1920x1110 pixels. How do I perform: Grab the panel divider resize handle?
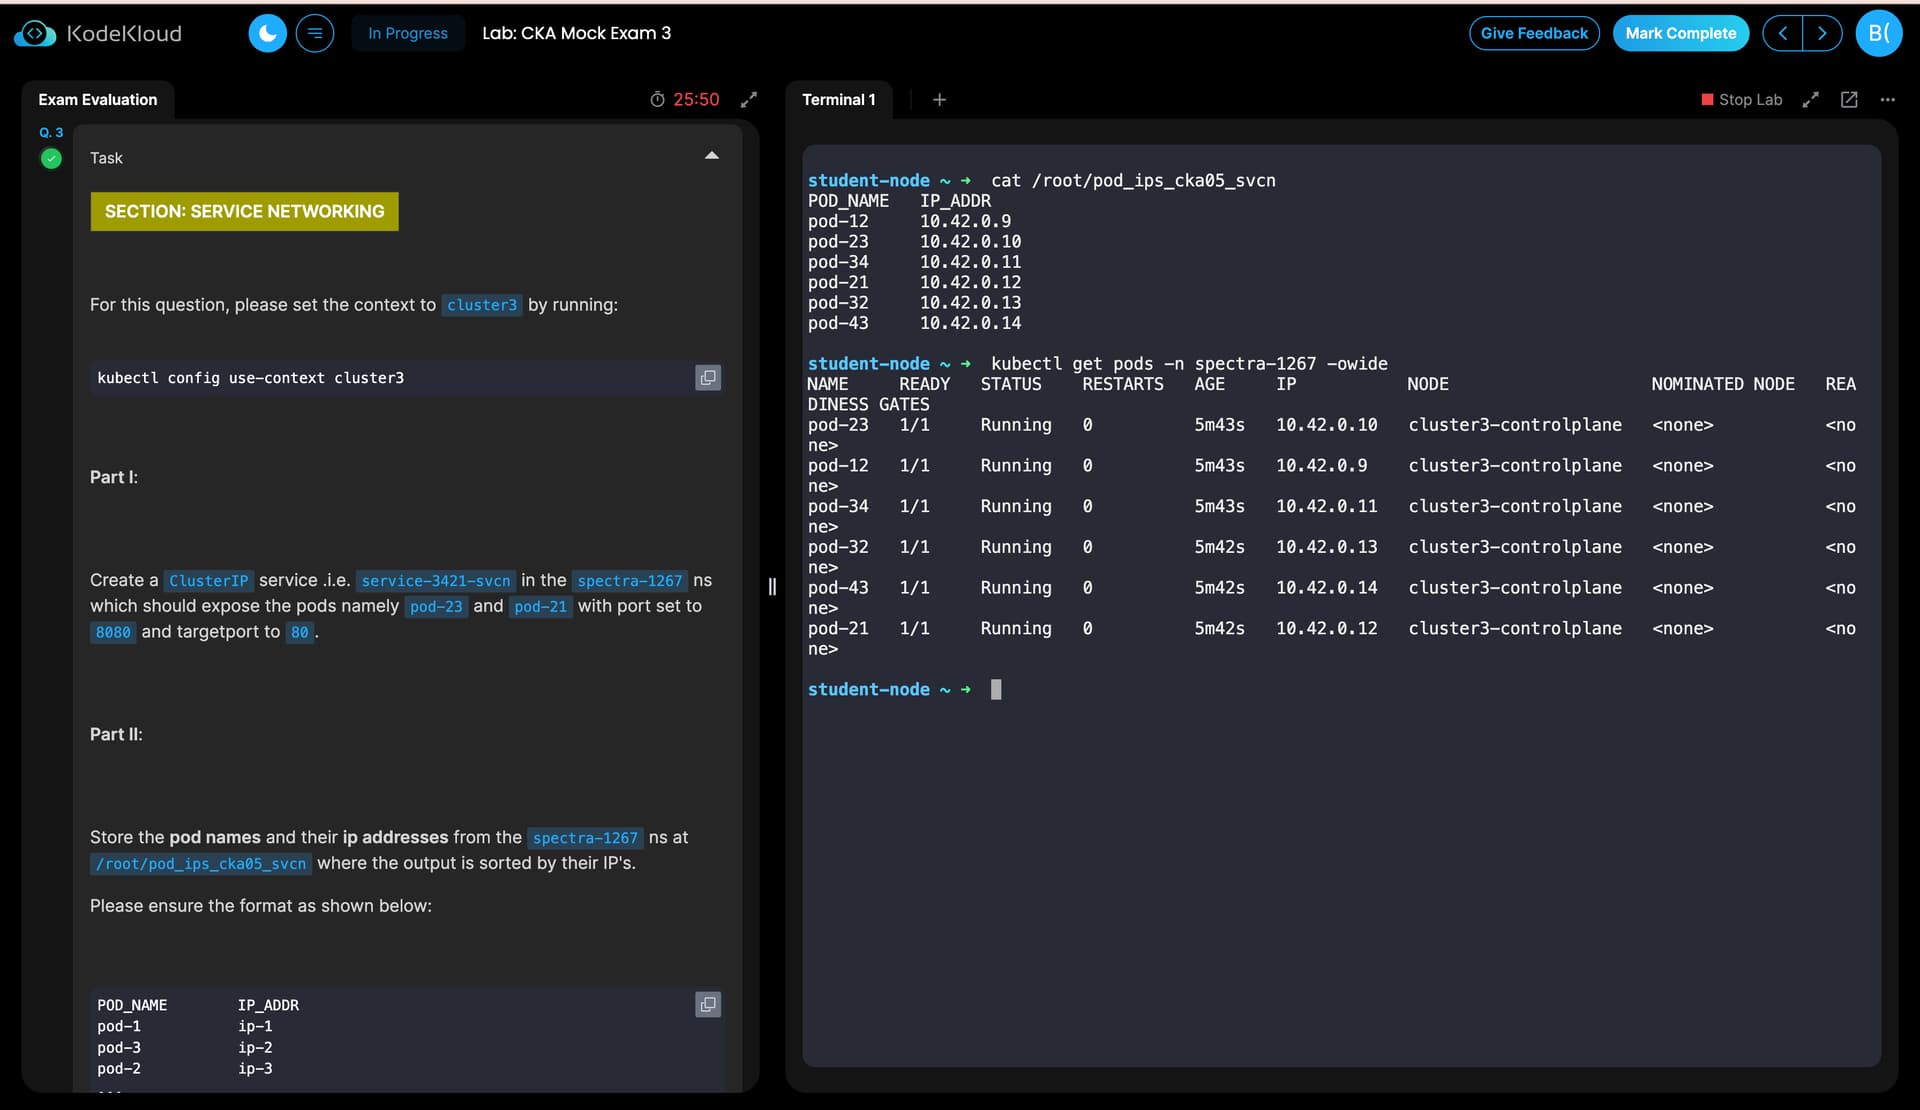pos(772,587)
